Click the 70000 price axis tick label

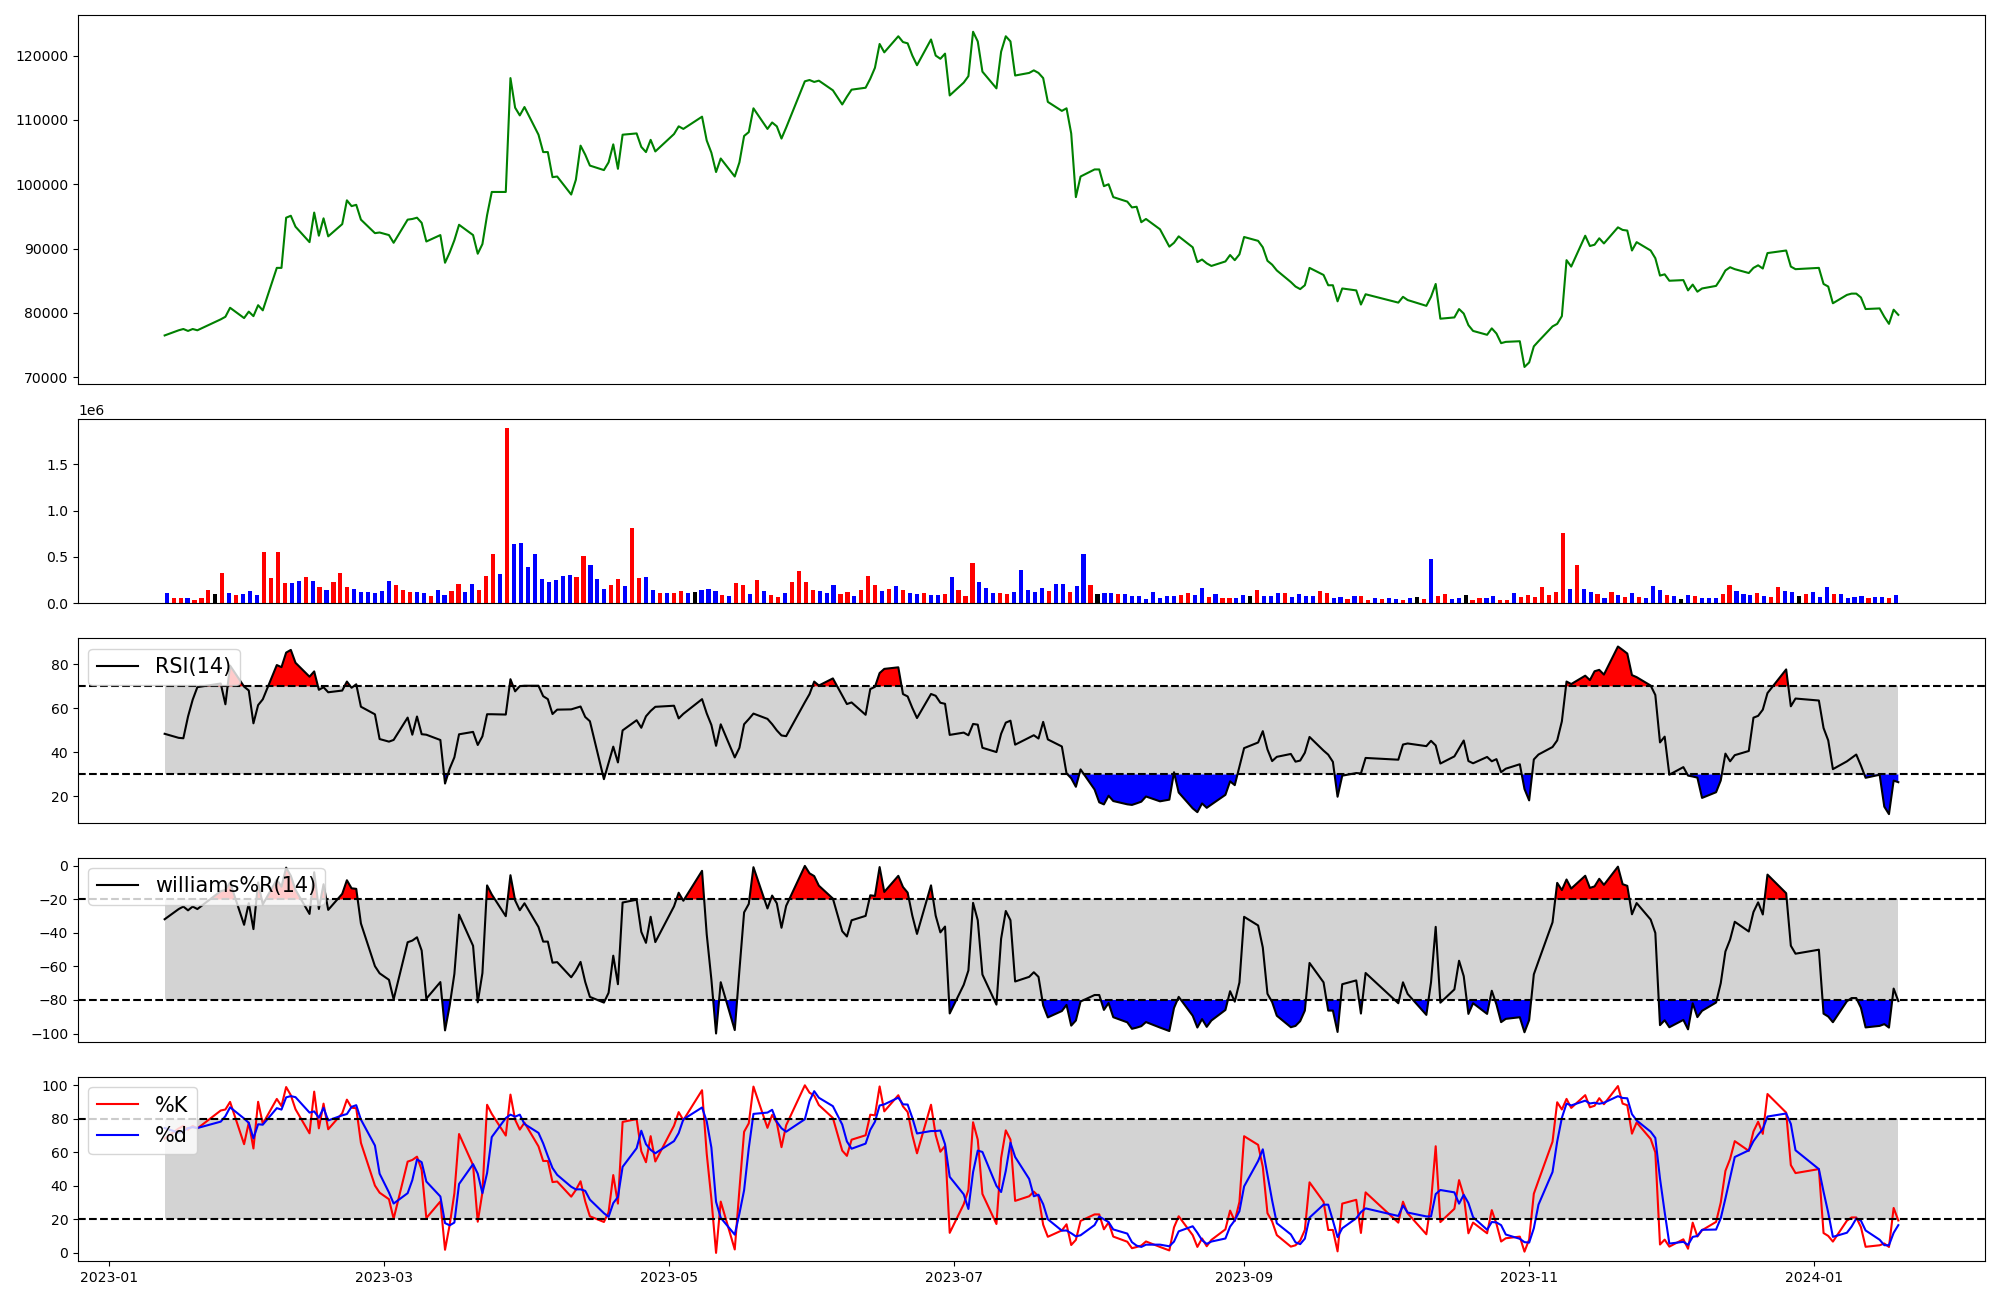(x=47, y=378)
